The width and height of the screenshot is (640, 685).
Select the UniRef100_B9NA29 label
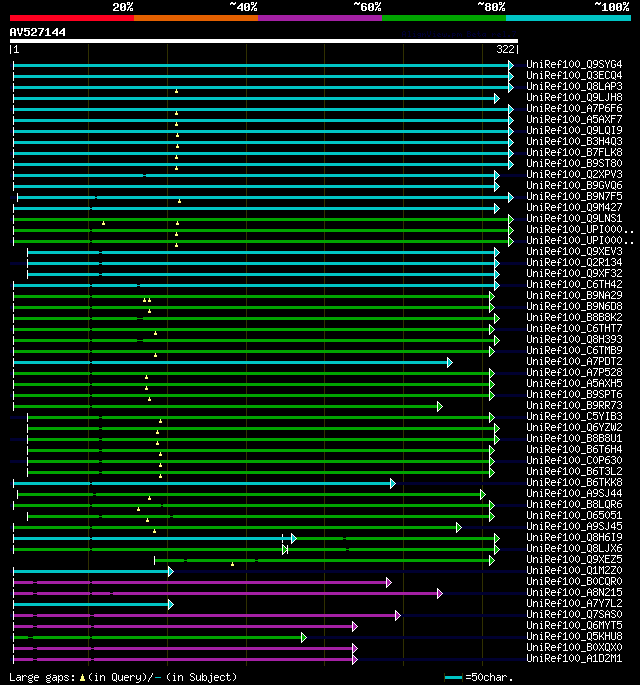click(574, 295)
